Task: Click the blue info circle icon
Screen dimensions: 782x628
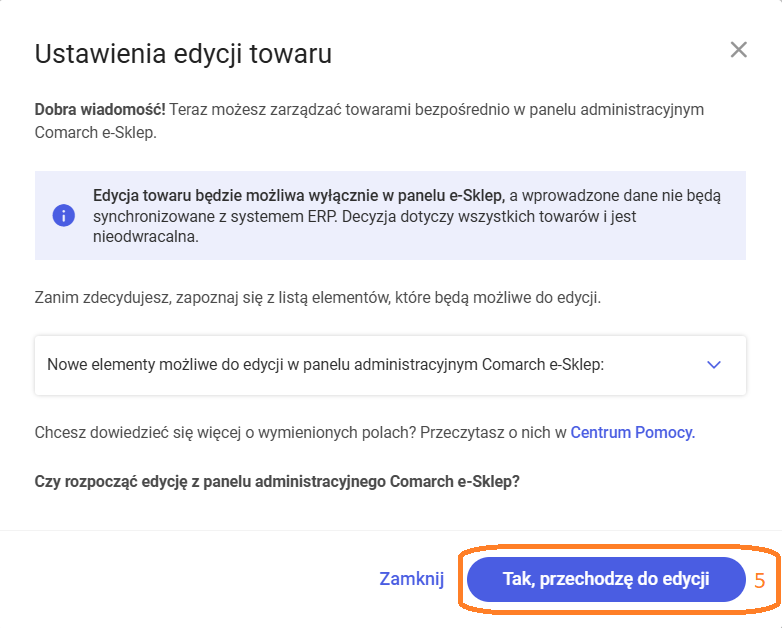Action: point(64,216)
